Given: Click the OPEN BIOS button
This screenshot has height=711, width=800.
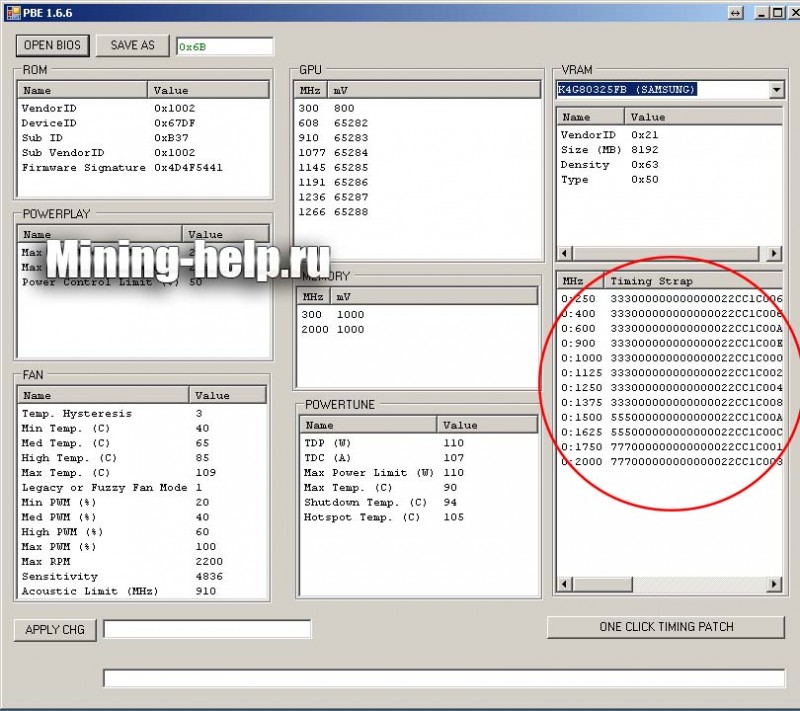Looking at the screenshot, I should point(51,45).
